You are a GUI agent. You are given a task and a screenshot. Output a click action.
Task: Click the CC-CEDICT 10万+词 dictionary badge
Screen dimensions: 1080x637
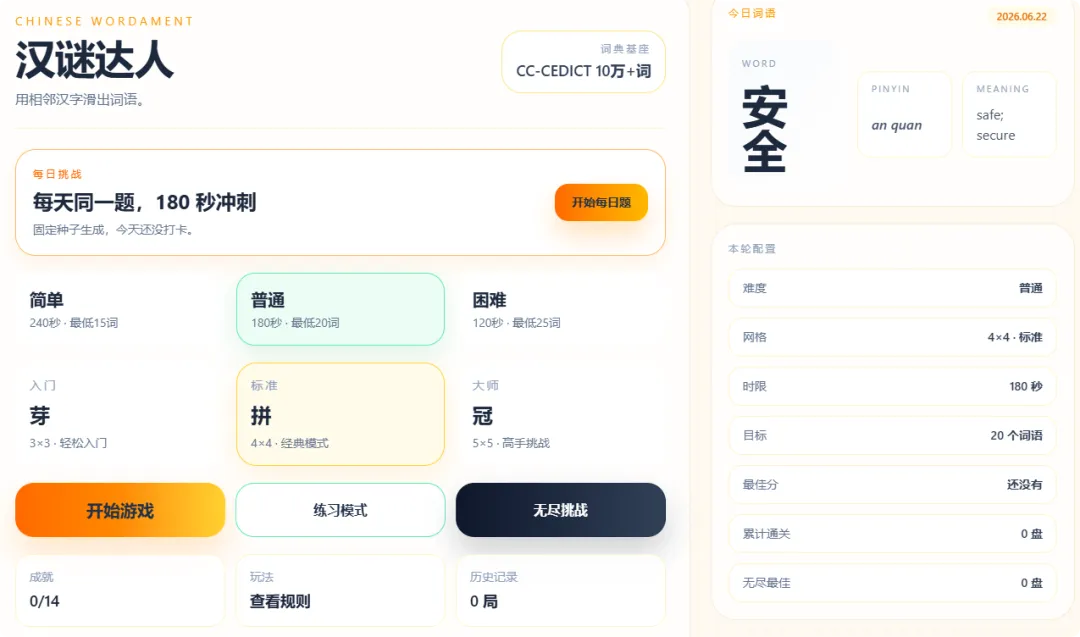click(583, 62)
